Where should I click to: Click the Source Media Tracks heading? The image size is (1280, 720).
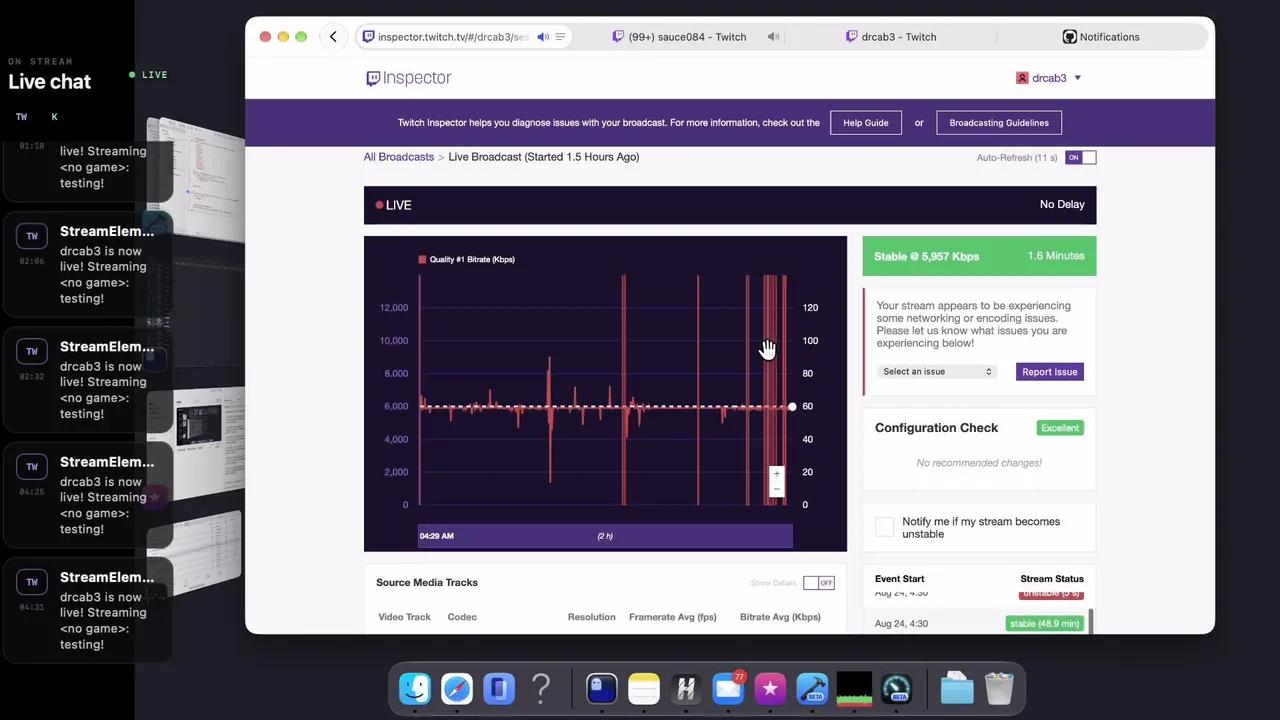click(427, 583)
